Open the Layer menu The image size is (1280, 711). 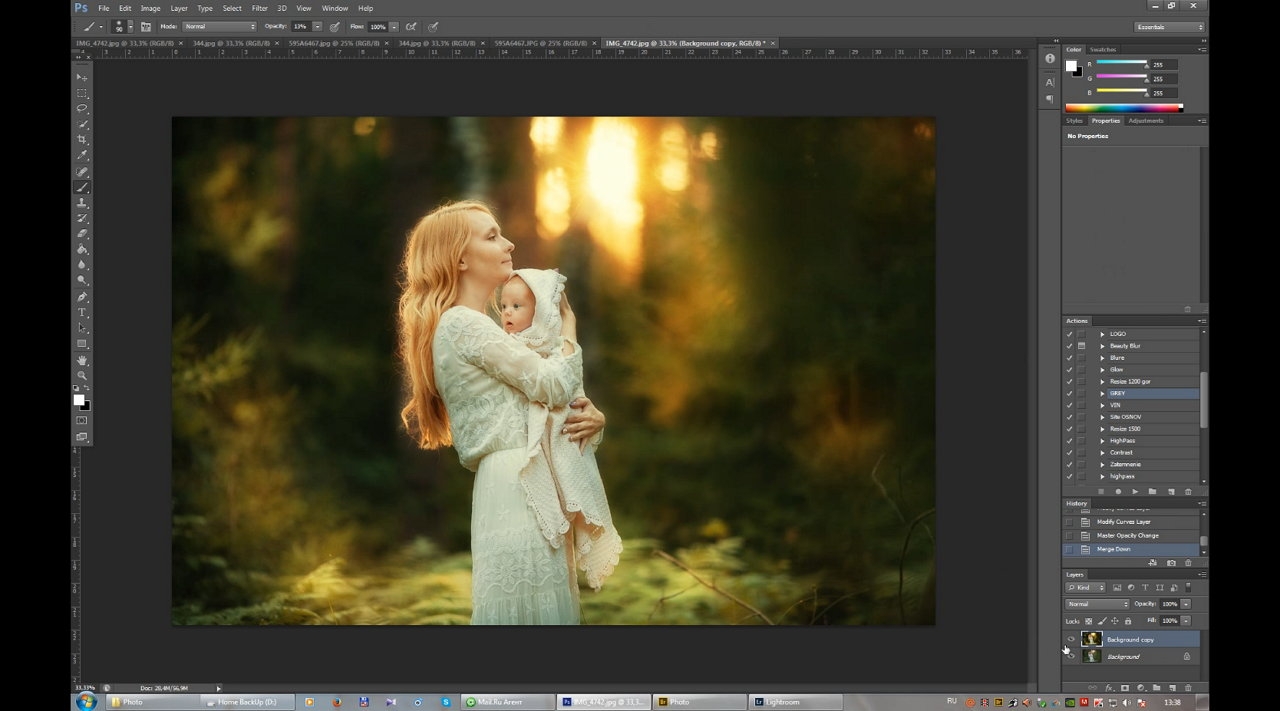point(179,8)
